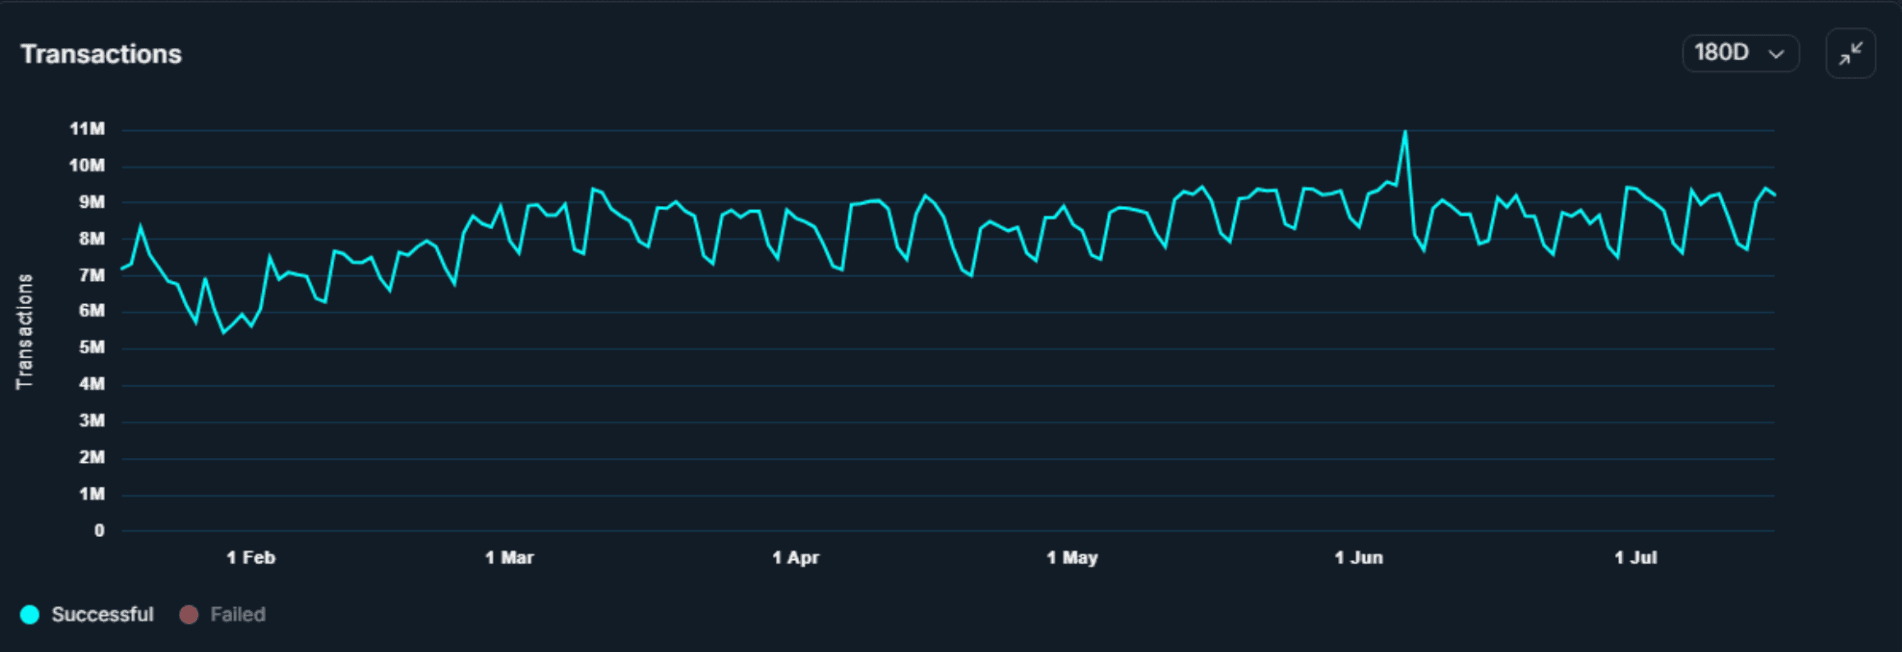
Task: Click the reddish Failed legend dot
Action: (x=188, y=615)
